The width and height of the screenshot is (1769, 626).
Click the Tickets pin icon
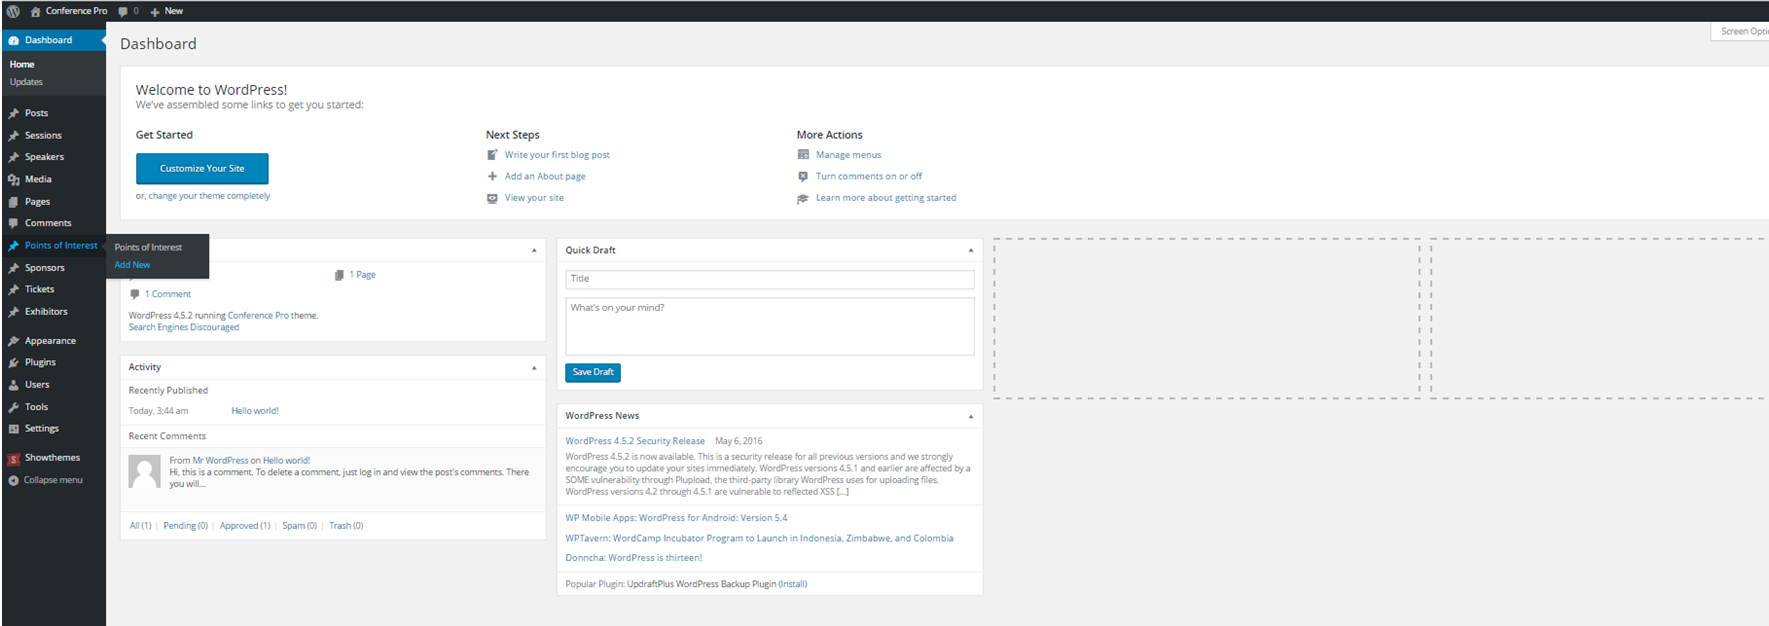click(14, 290)
